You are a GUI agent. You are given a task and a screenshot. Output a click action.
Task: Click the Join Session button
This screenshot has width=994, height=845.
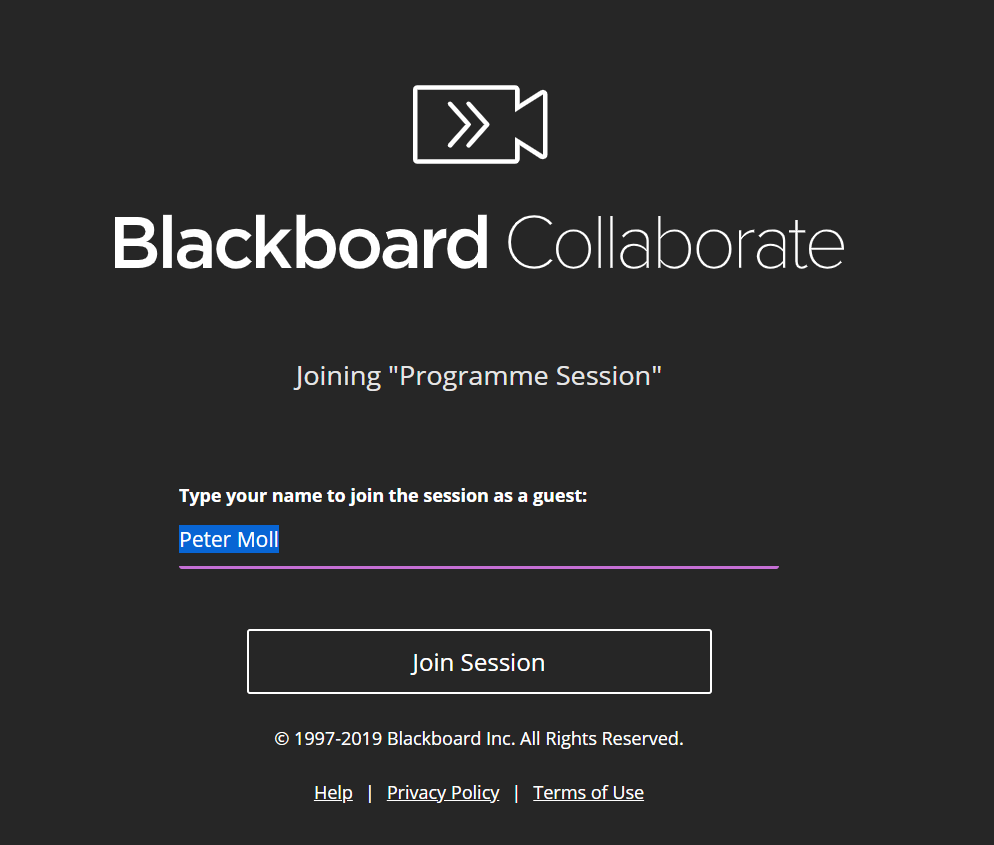coord(479,662)
